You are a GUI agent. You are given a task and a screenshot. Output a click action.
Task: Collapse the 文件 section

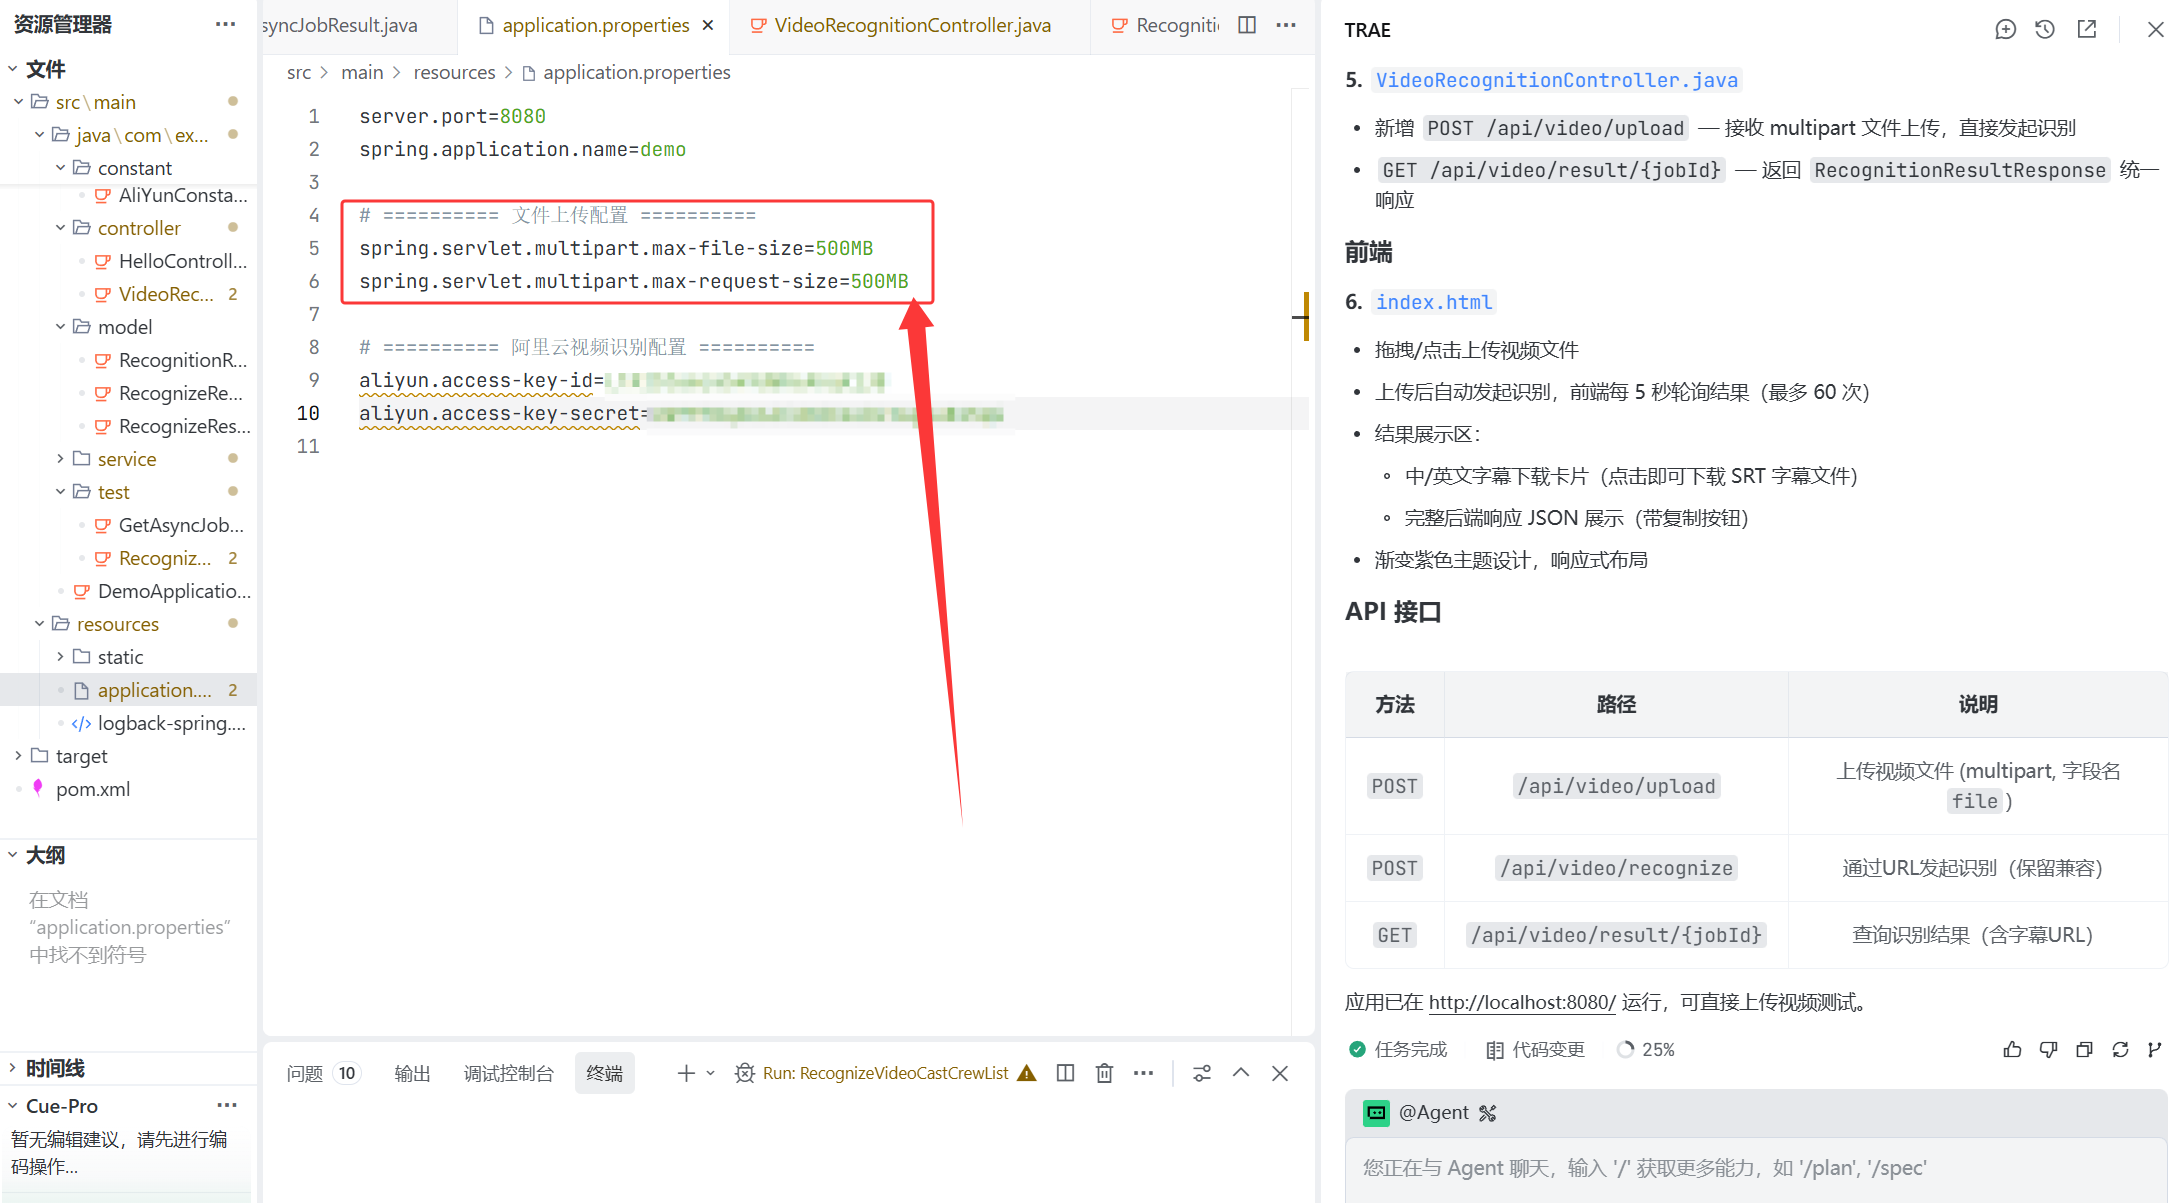(x=12, y=69)
